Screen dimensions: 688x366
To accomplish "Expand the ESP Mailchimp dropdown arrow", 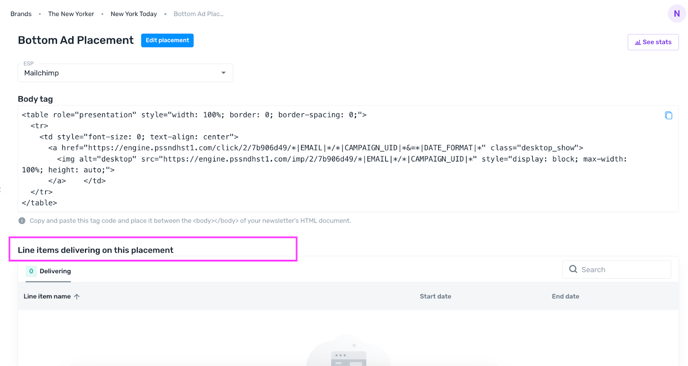I will [x=223, y=73].
